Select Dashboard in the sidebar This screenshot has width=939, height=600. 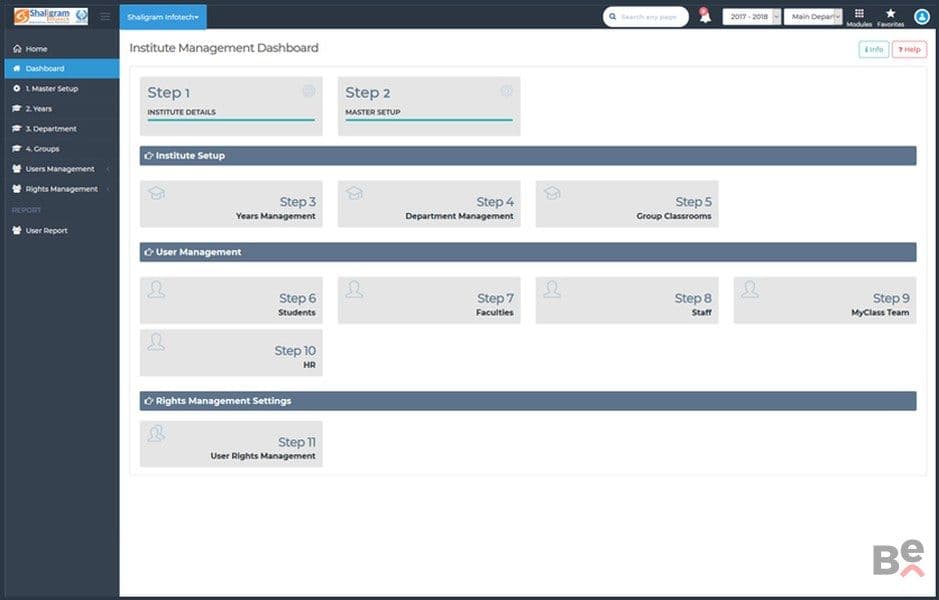tap(62, 69)
